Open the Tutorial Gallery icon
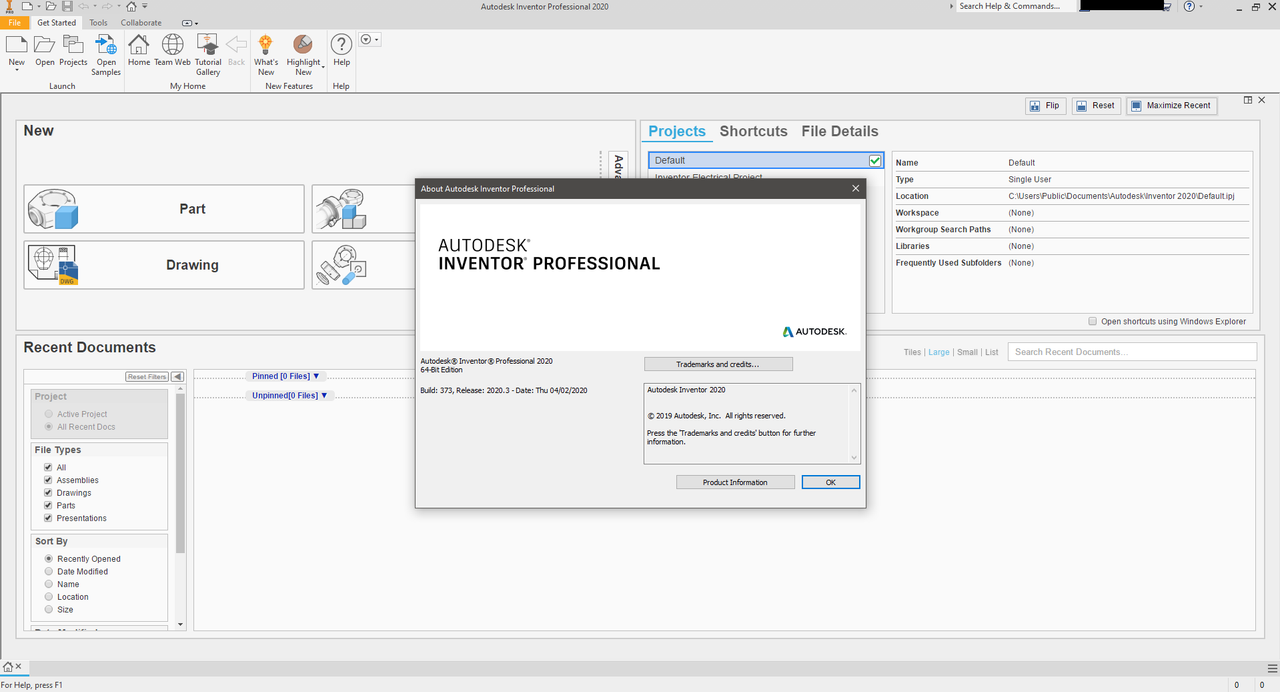 coord(207,45)
